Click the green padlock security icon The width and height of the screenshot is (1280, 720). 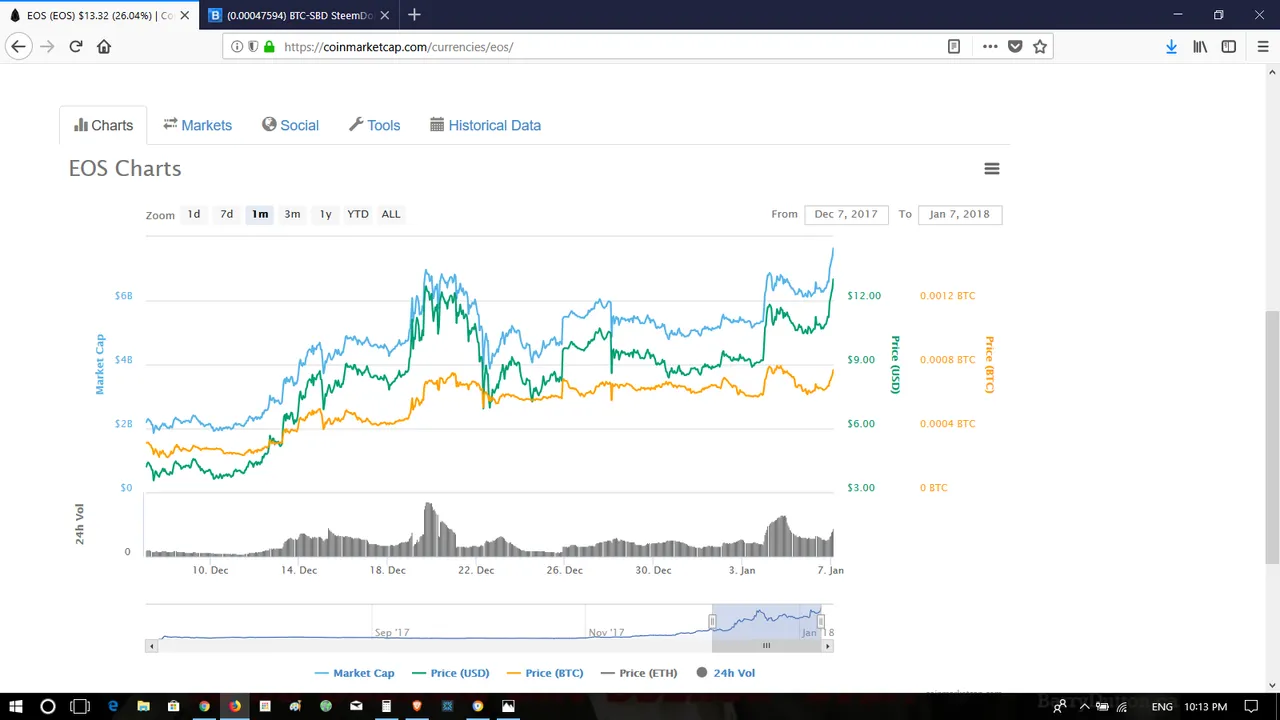pos(269,46)
